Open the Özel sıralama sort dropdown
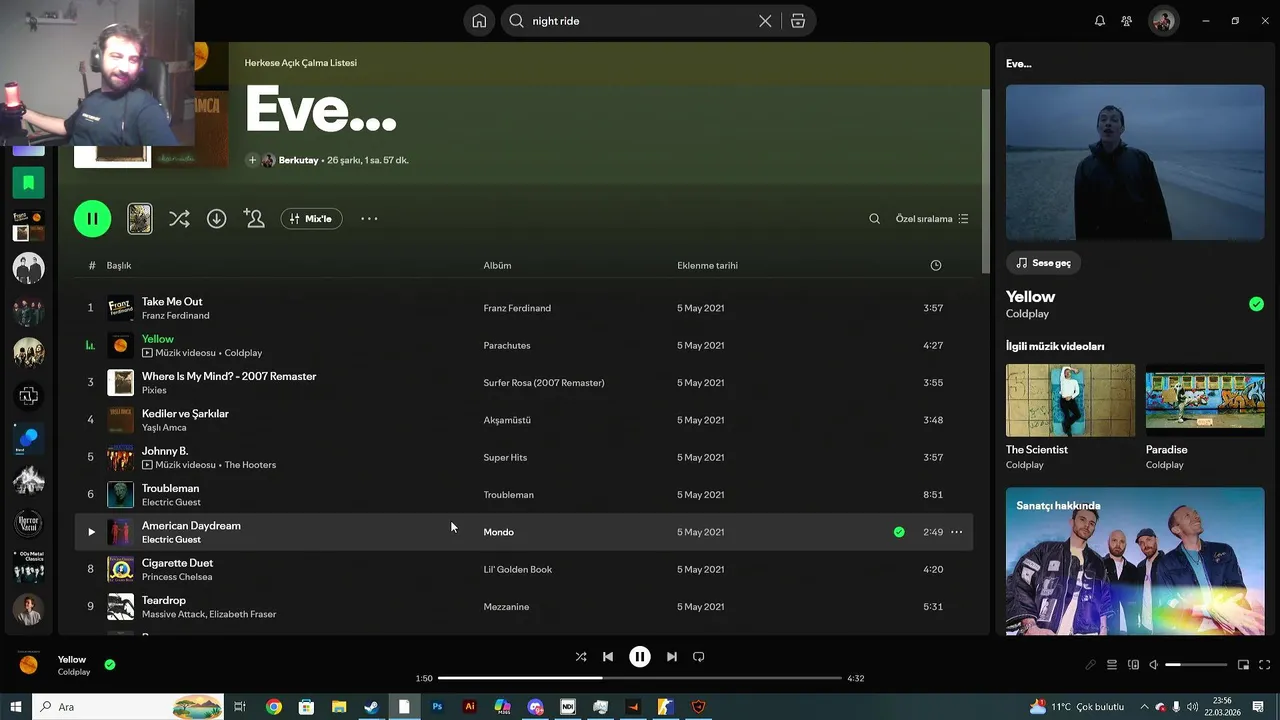1280x720 pixels. click(932, 218)
